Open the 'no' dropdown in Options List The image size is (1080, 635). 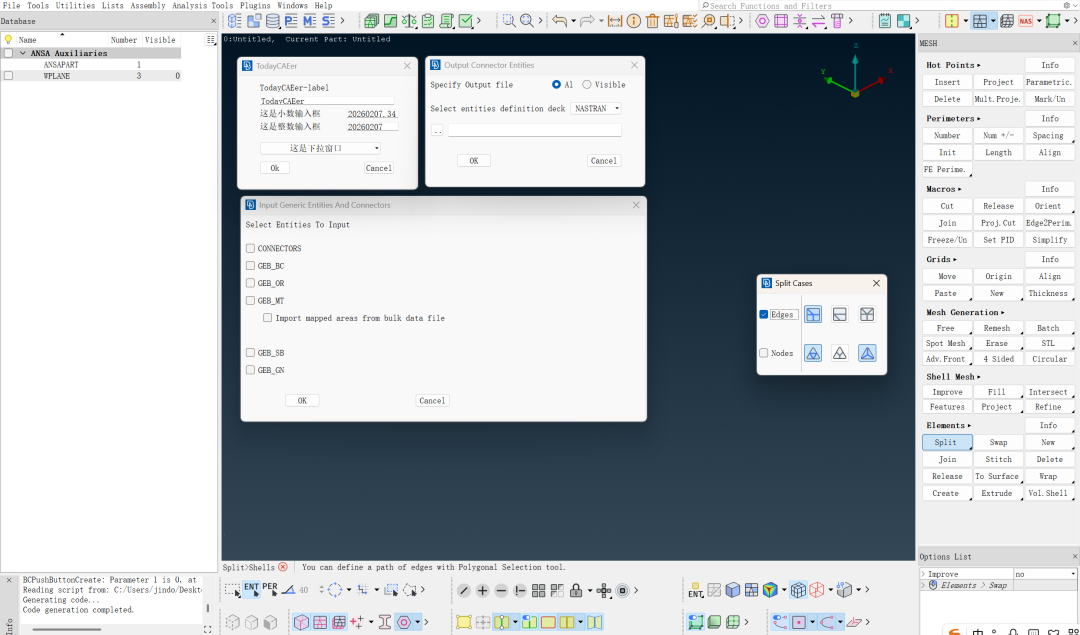1044,574
